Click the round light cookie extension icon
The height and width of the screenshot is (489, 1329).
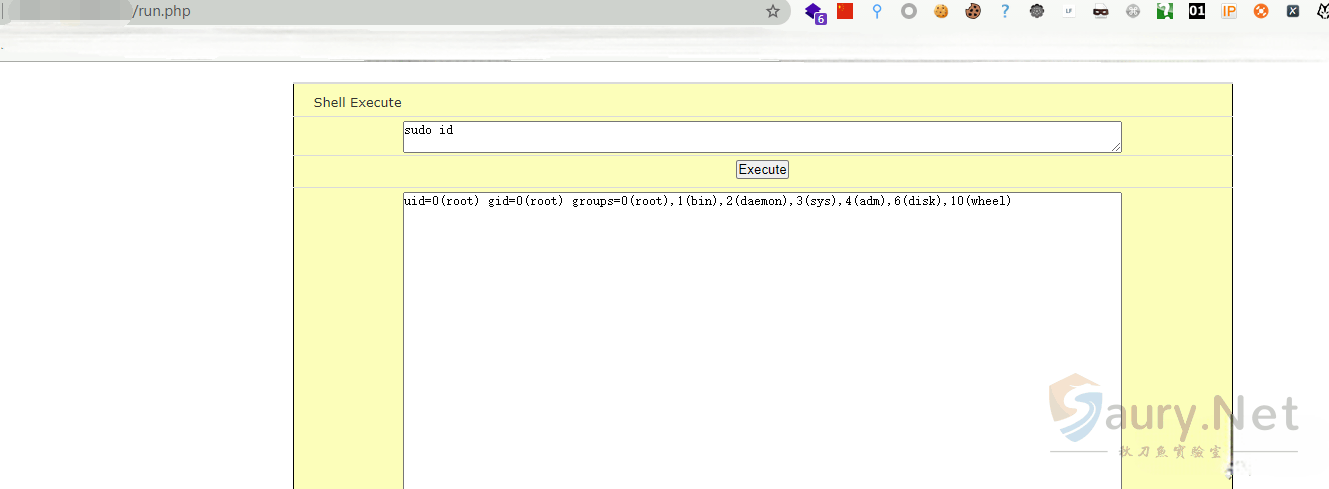[x=940, y=12]
